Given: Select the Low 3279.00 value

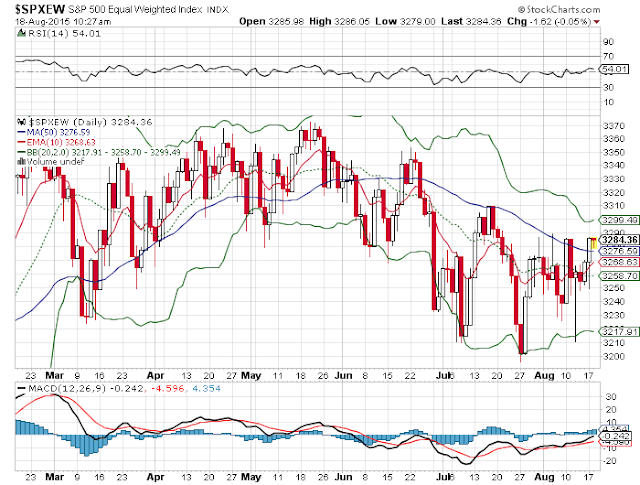Looking at the screenshot, I should 405,21.
